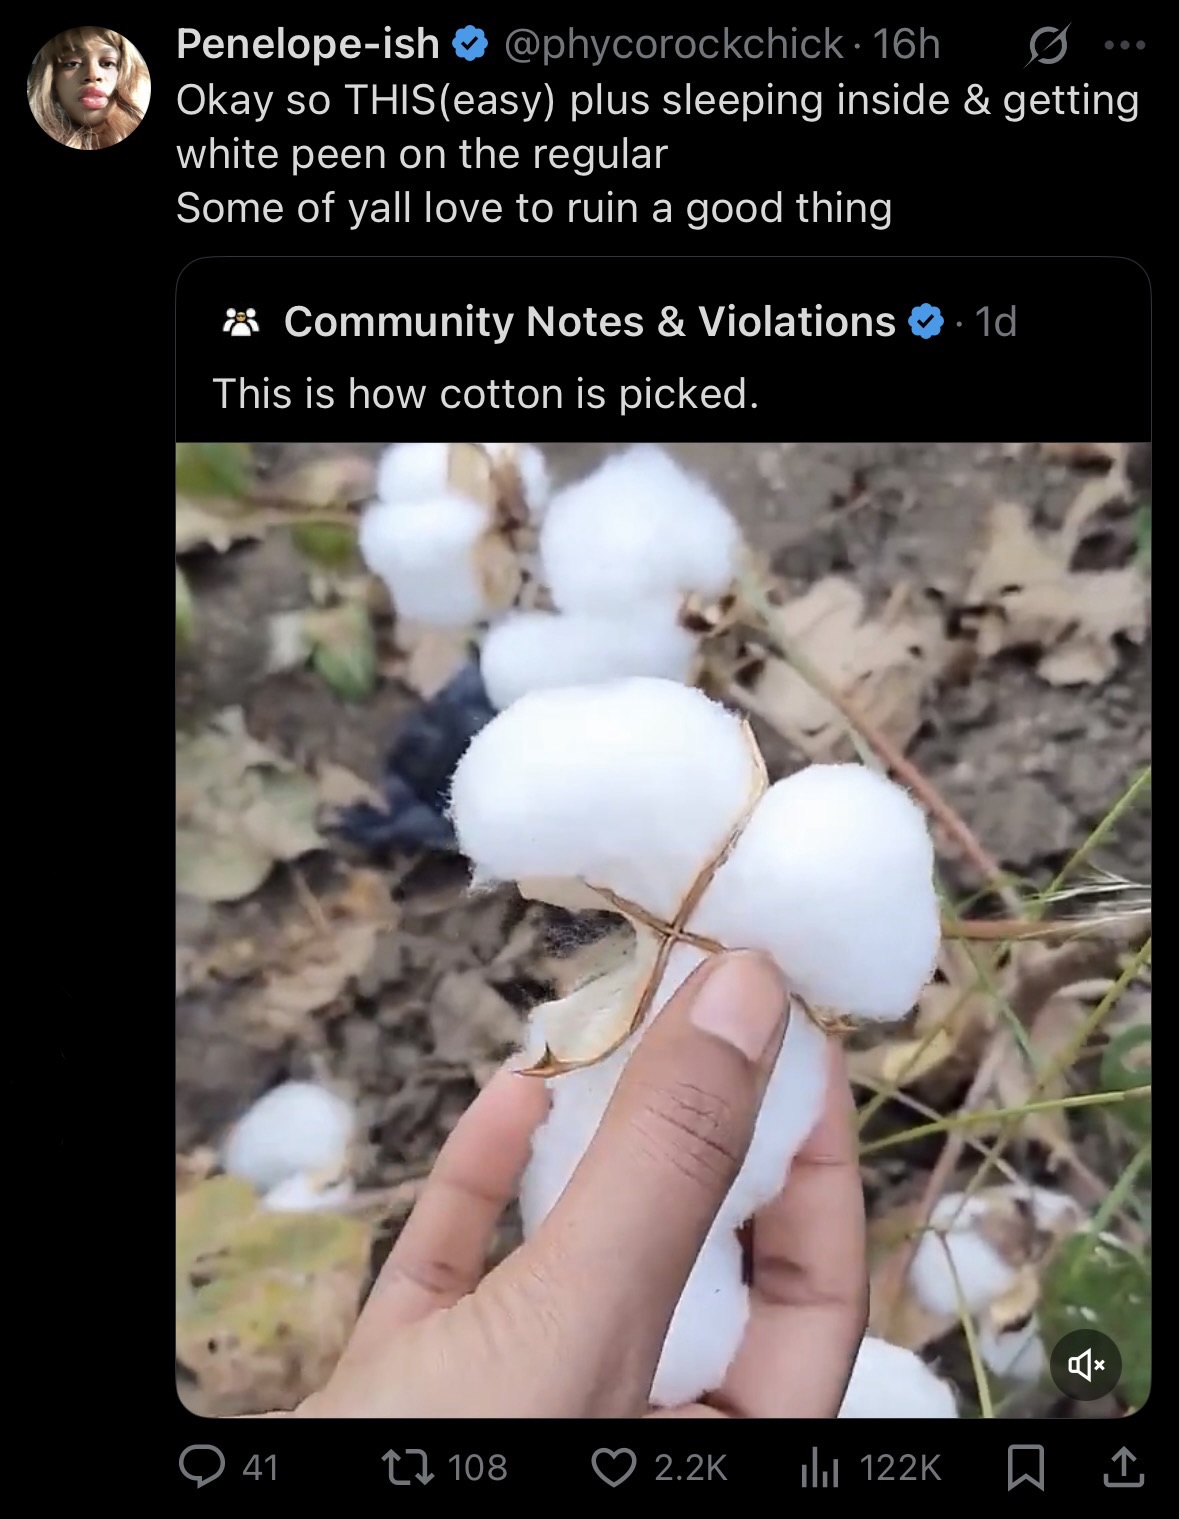Unmute the video with speaker icon
1179x1519 pixels.
pos(1085,1364)
